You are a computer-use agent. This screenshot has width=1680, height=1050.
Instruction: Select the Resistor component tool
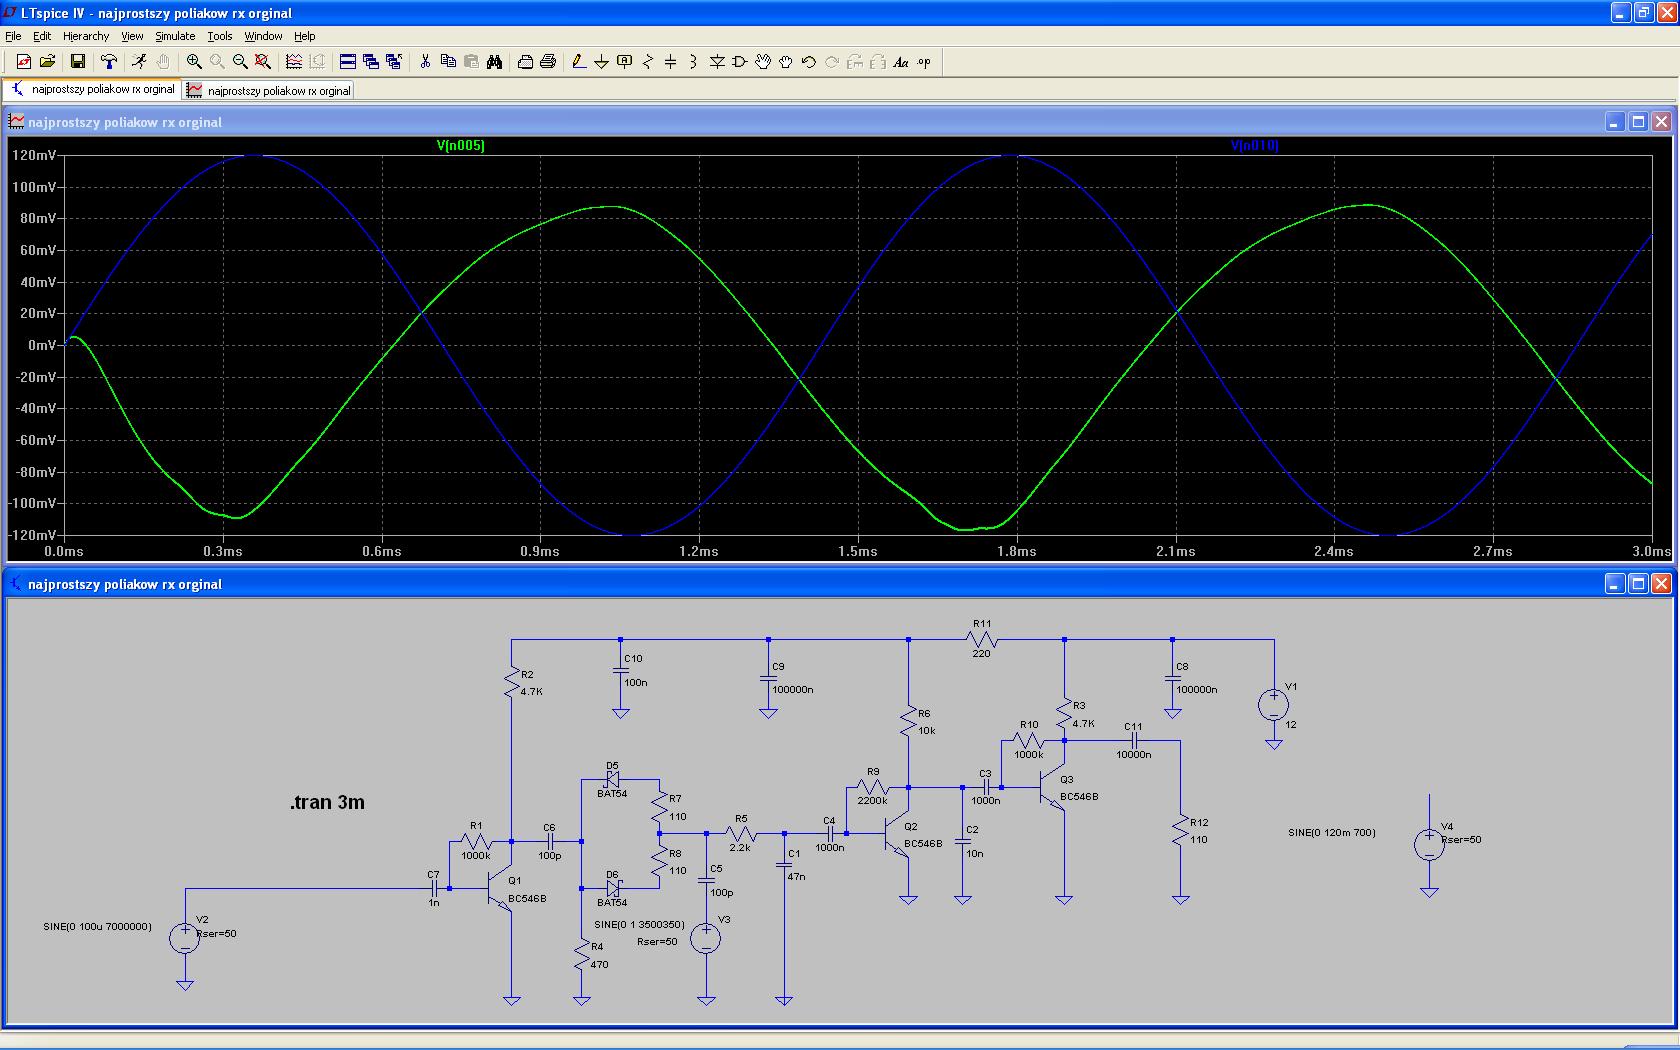647,62
